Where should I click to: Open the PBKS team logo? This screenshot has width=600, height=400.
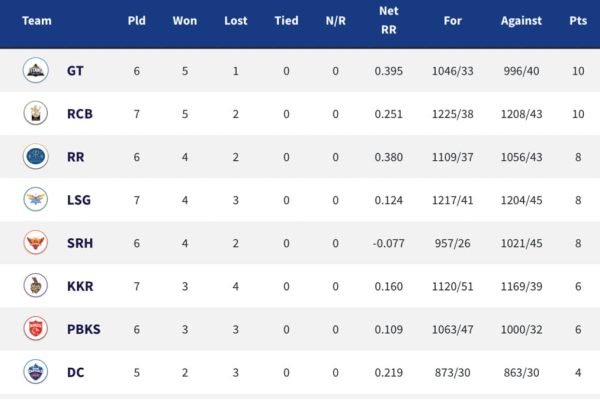(x=36, y=329)
